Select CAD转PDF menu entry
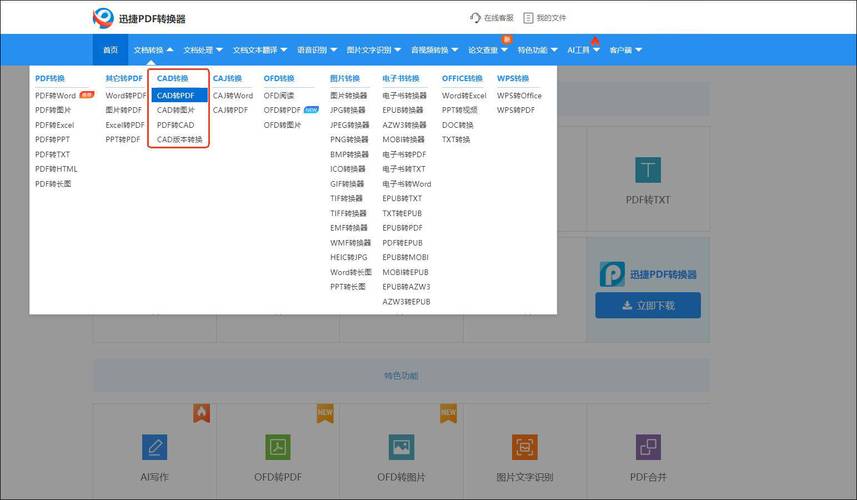857x500 pixels. point(179,95)
